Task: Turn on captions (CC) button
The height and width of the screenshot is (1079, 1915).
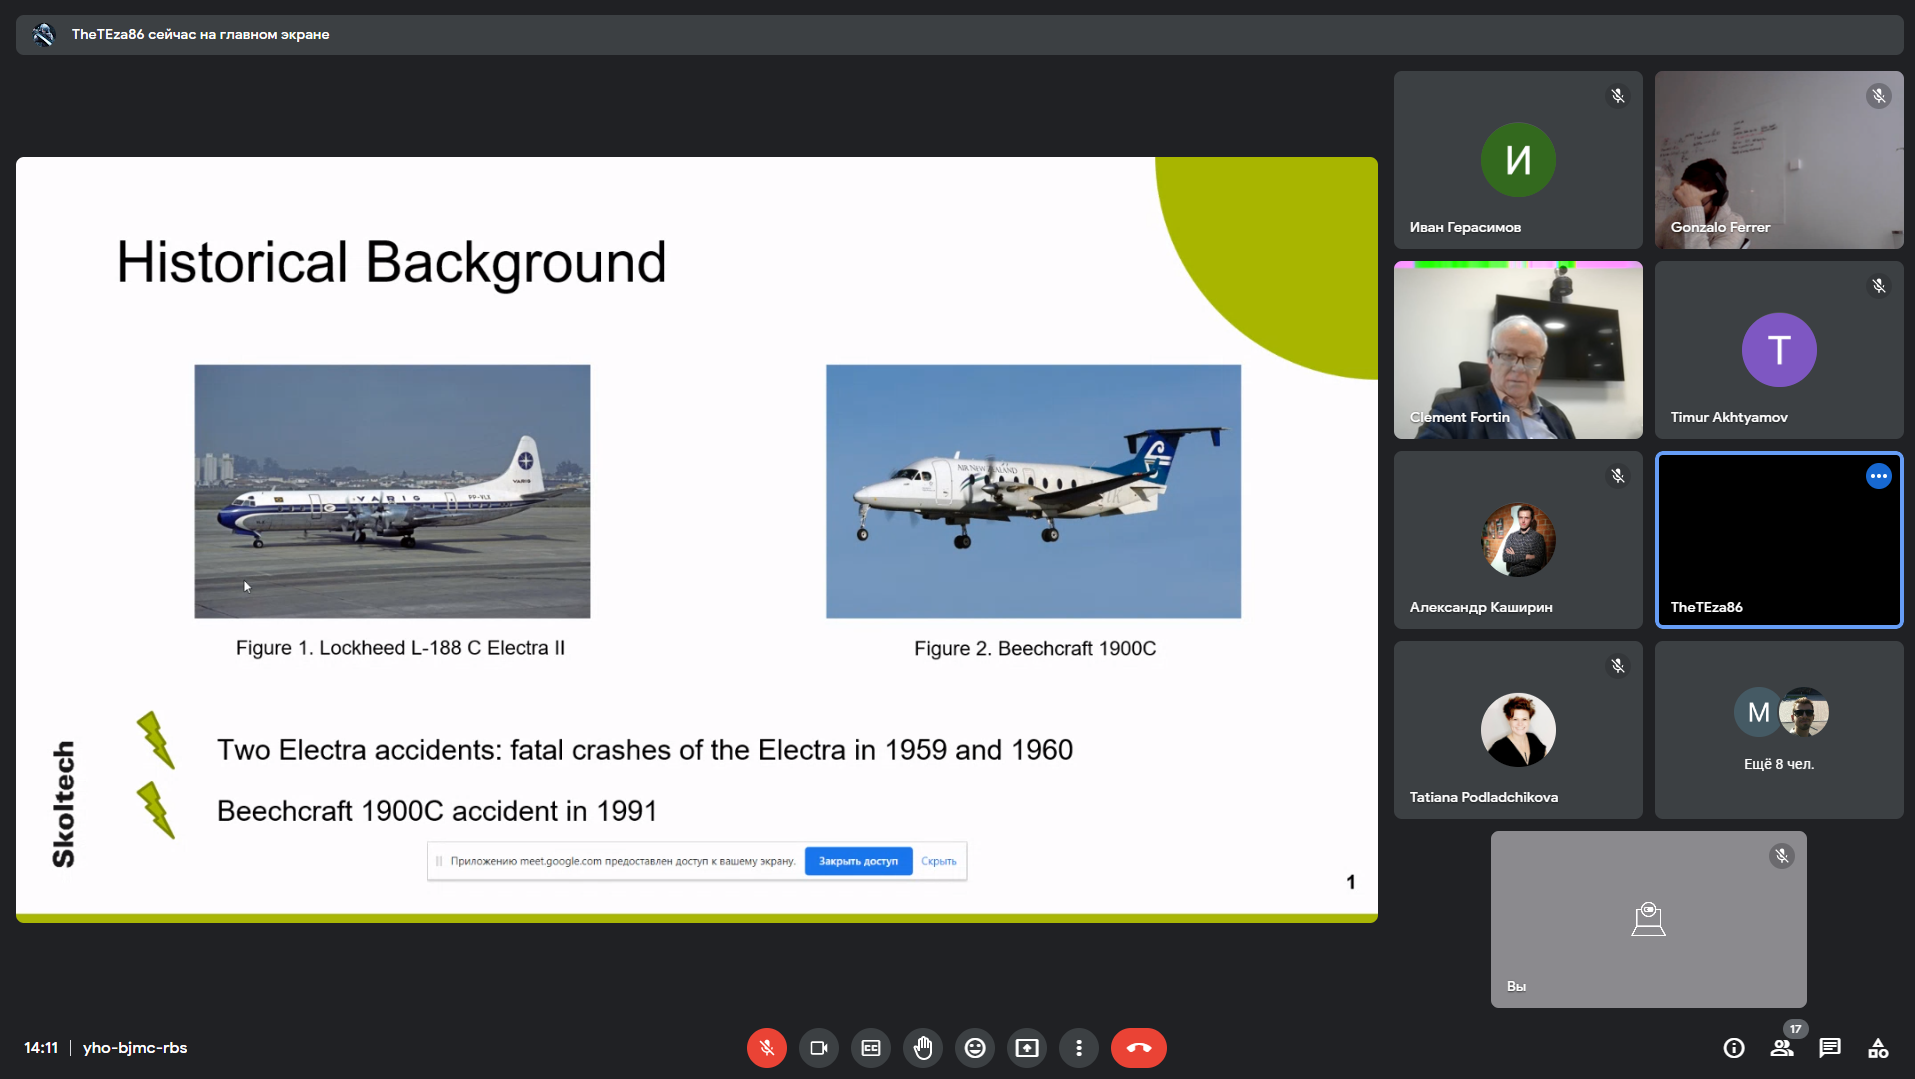Action: click(x=870, y=1048)
